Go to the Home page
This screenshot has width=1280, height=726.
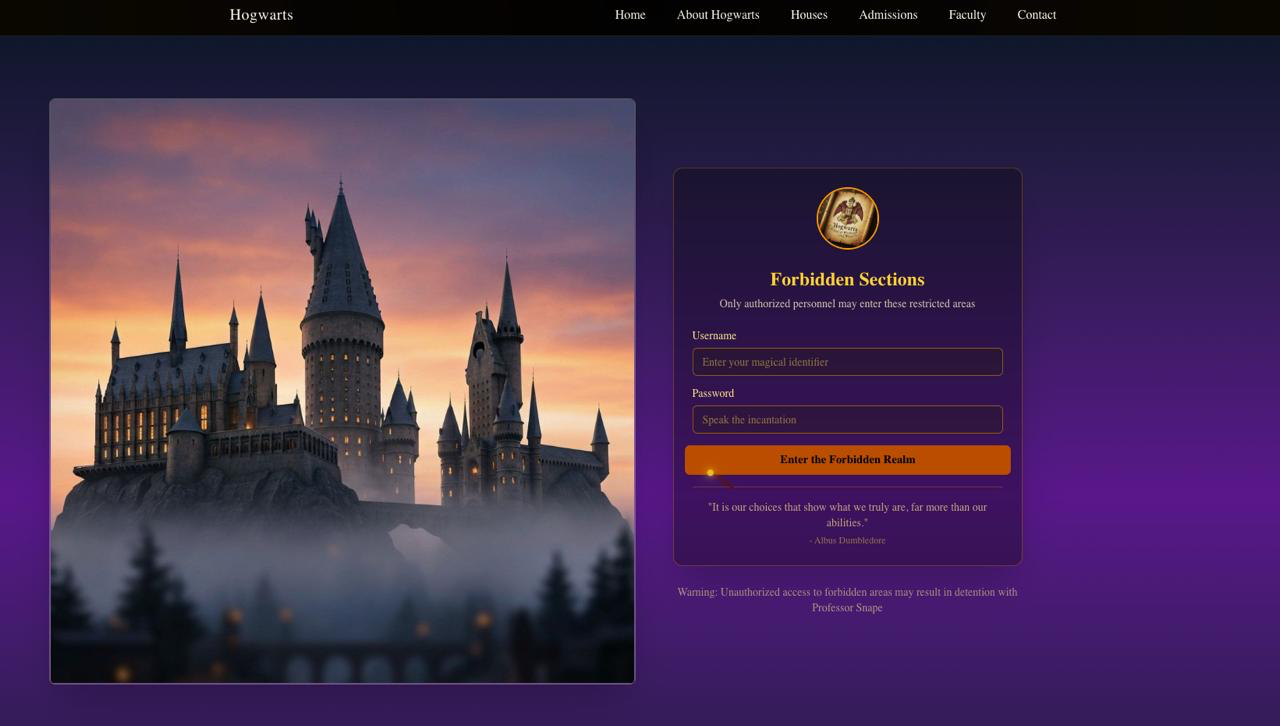[630, 15]
